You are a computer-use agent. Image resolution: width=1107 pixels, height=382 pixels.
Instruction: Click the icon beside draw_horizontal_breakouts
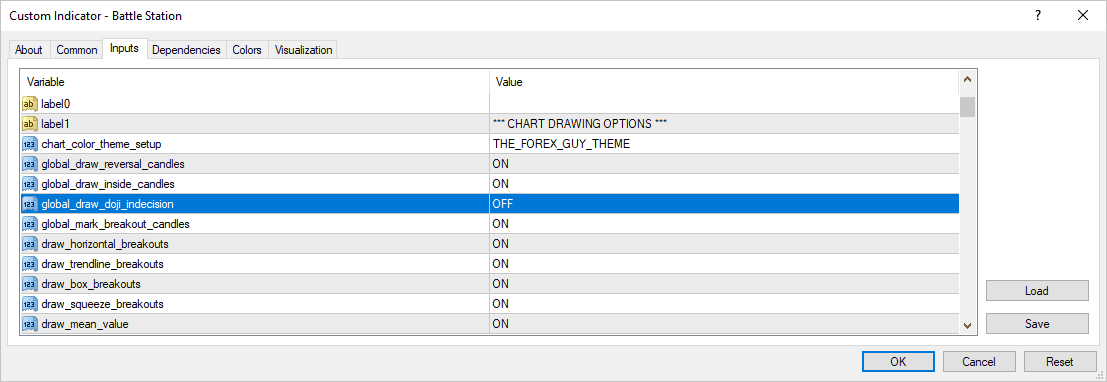click(x=30, y=244)
